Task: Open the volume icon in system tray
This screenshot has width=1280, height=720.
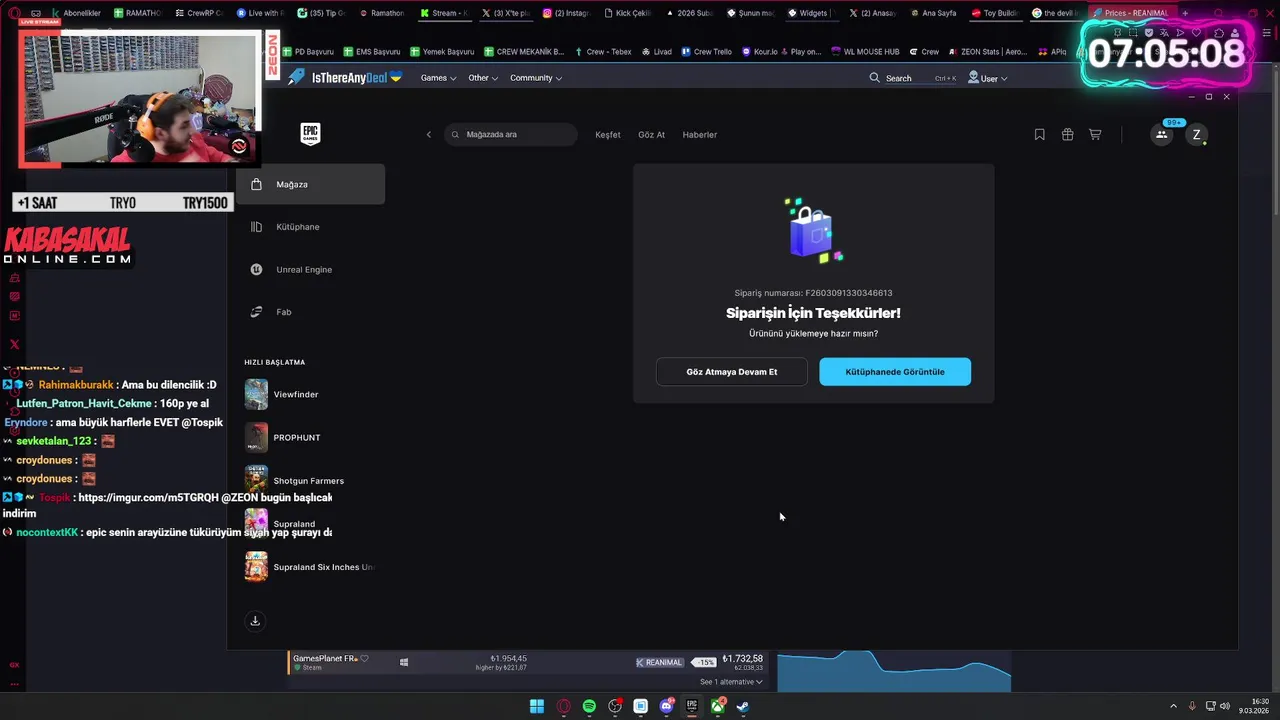Action: coord(1225,706)
